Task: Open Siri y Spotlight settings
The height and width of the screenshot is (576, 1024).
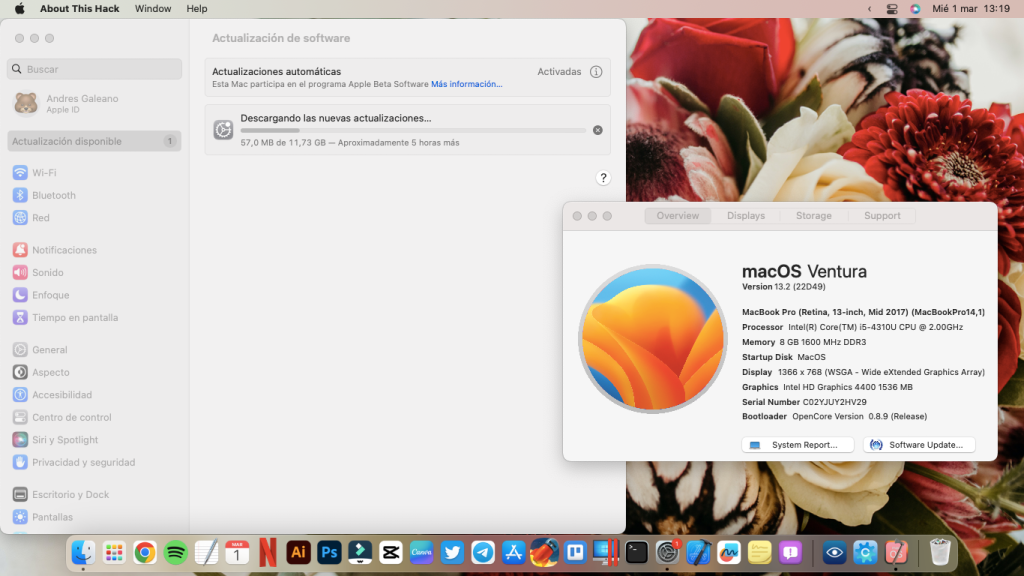Action: pos(64,440)
